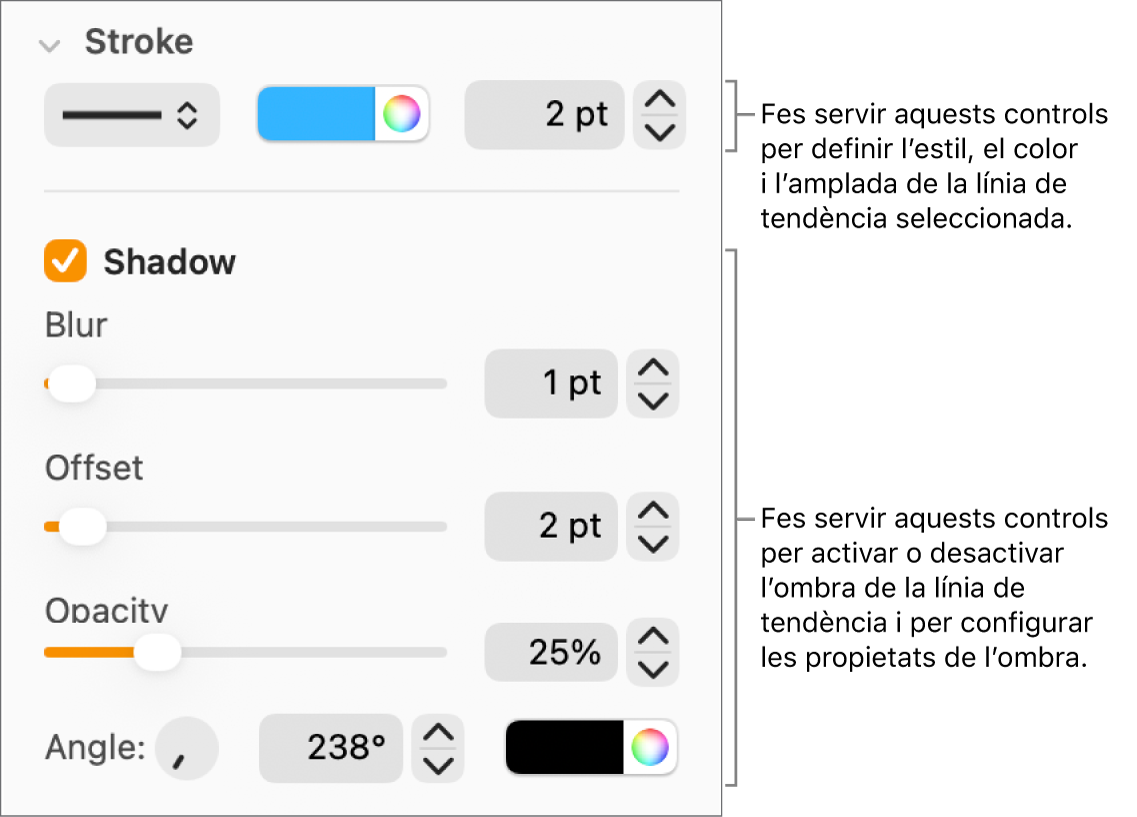
Task: Click the shadow Angle dial
Action: pos(187,748)
